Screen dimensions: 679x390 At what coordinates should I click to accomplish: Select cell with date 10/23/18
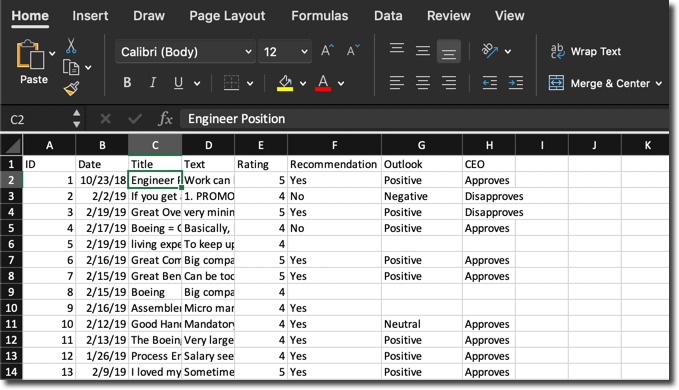[102, 180]
